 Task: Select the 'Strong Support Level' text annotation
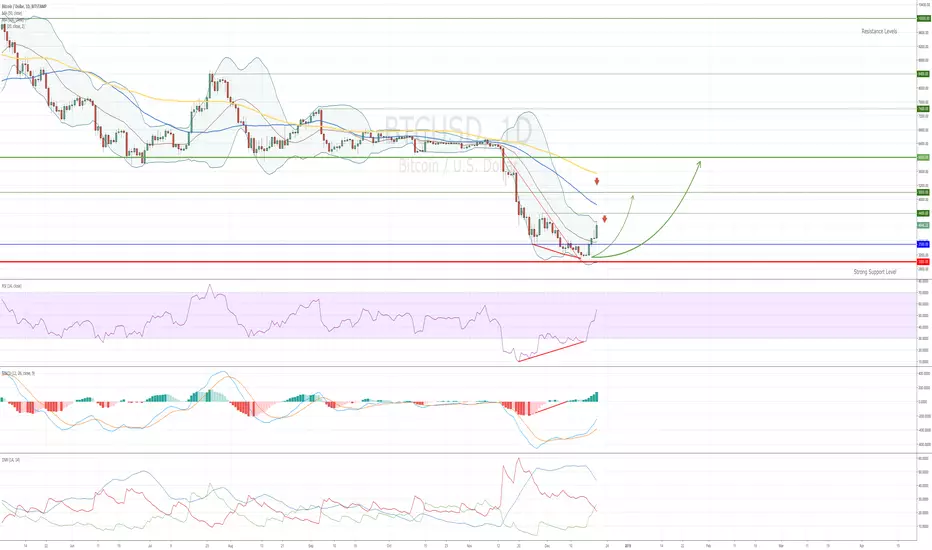pyautogui.click(x=874, y=272)
